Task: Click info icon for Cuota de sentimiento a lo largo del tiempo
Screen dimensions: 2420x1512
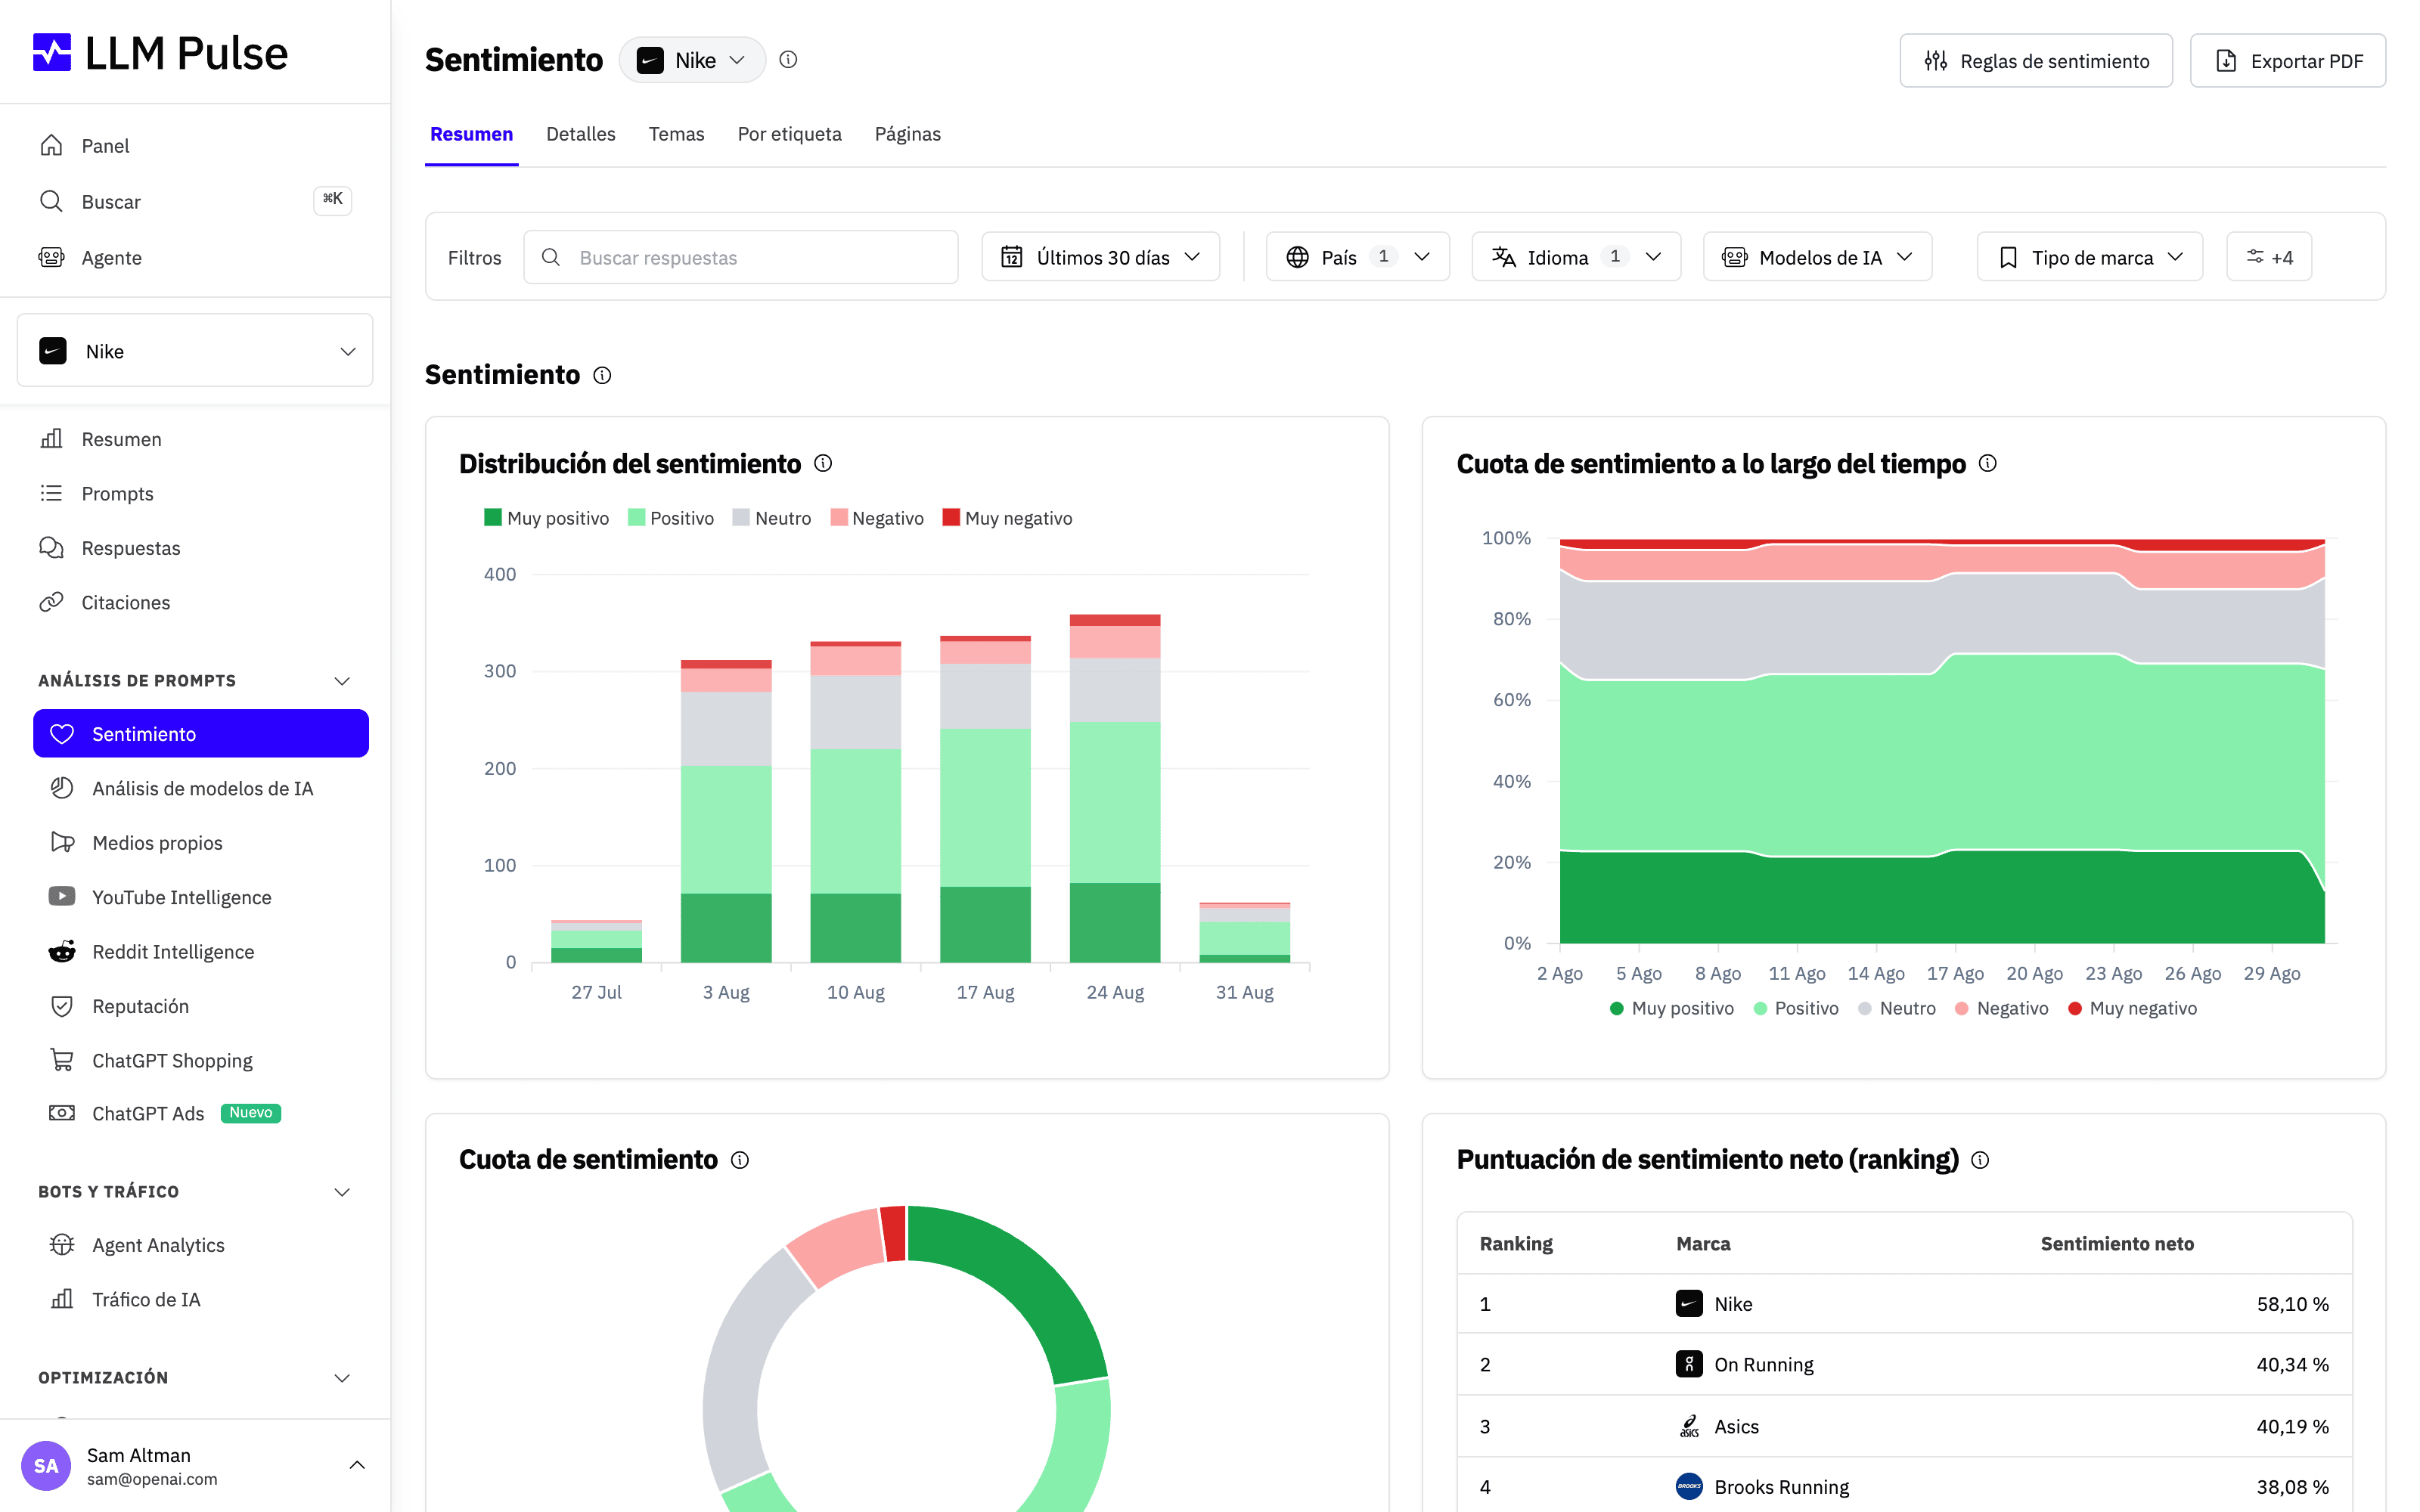Action: [1988, 463]
